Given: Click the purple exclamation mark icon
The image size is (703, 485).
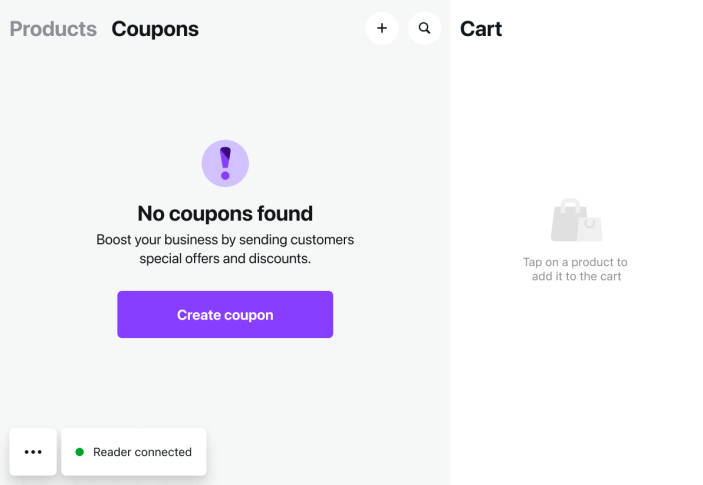Looking at the screenshot, I should click(225, 161).
